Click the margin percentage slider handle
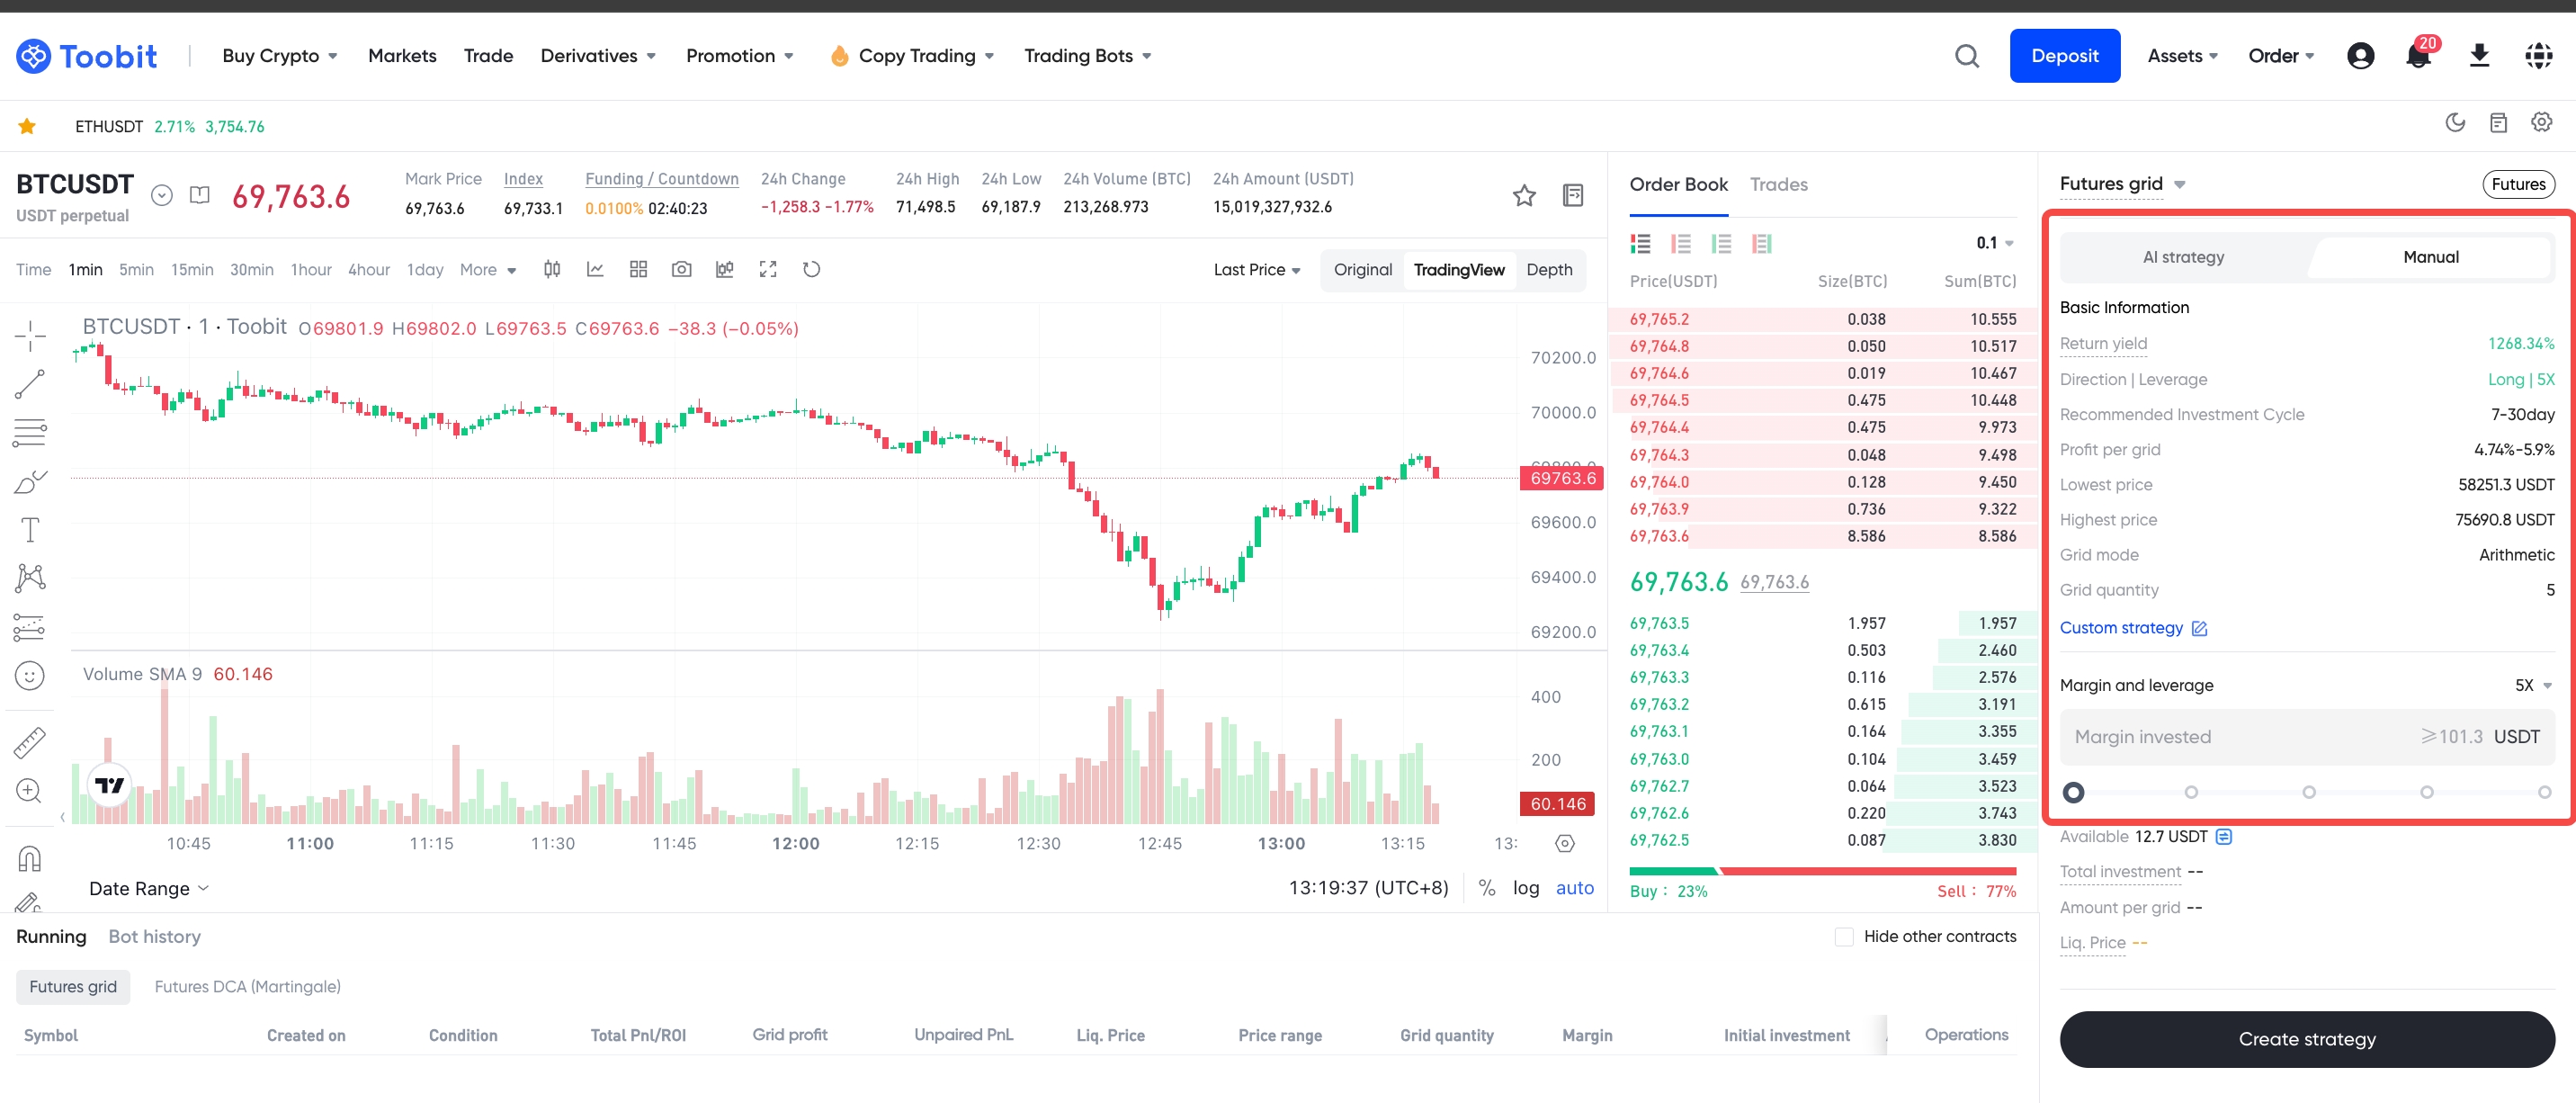The width and height of the screenshot is (2576, 1103). point(2073,792)
